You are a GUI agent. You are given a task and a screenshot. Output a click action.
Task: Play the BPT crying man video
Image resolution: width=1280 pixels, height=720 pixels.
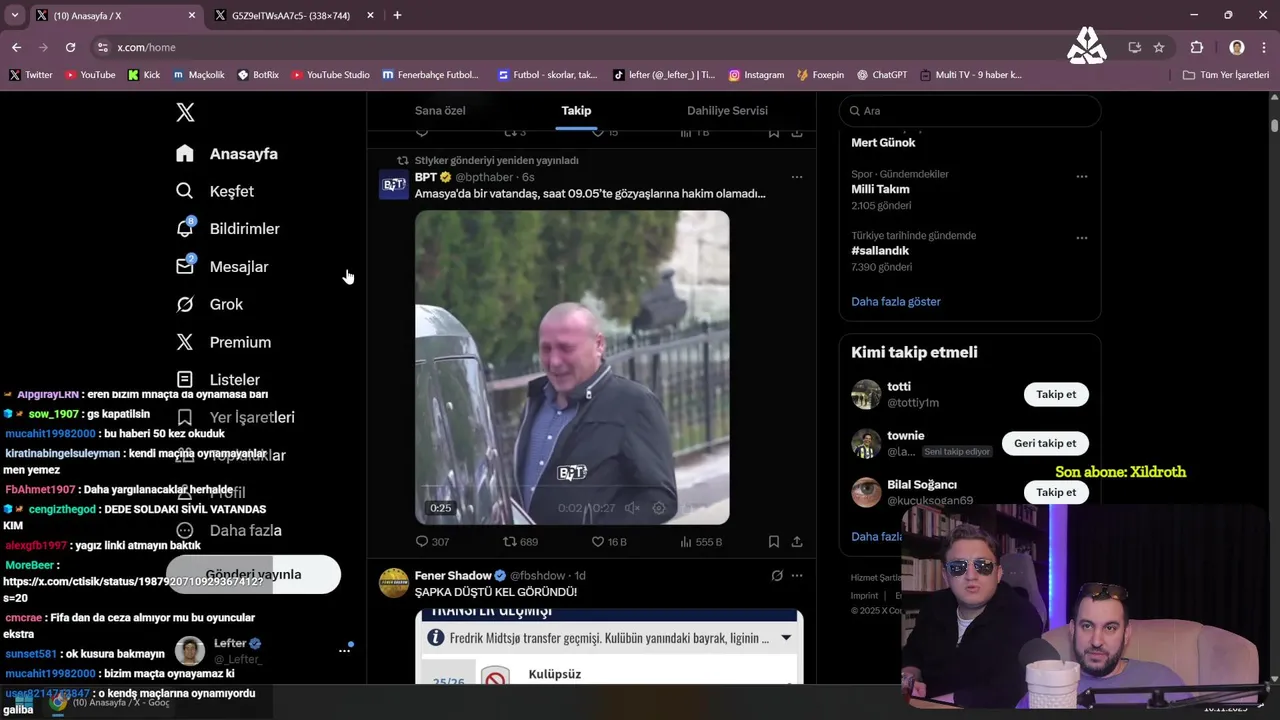pos(572,367)
